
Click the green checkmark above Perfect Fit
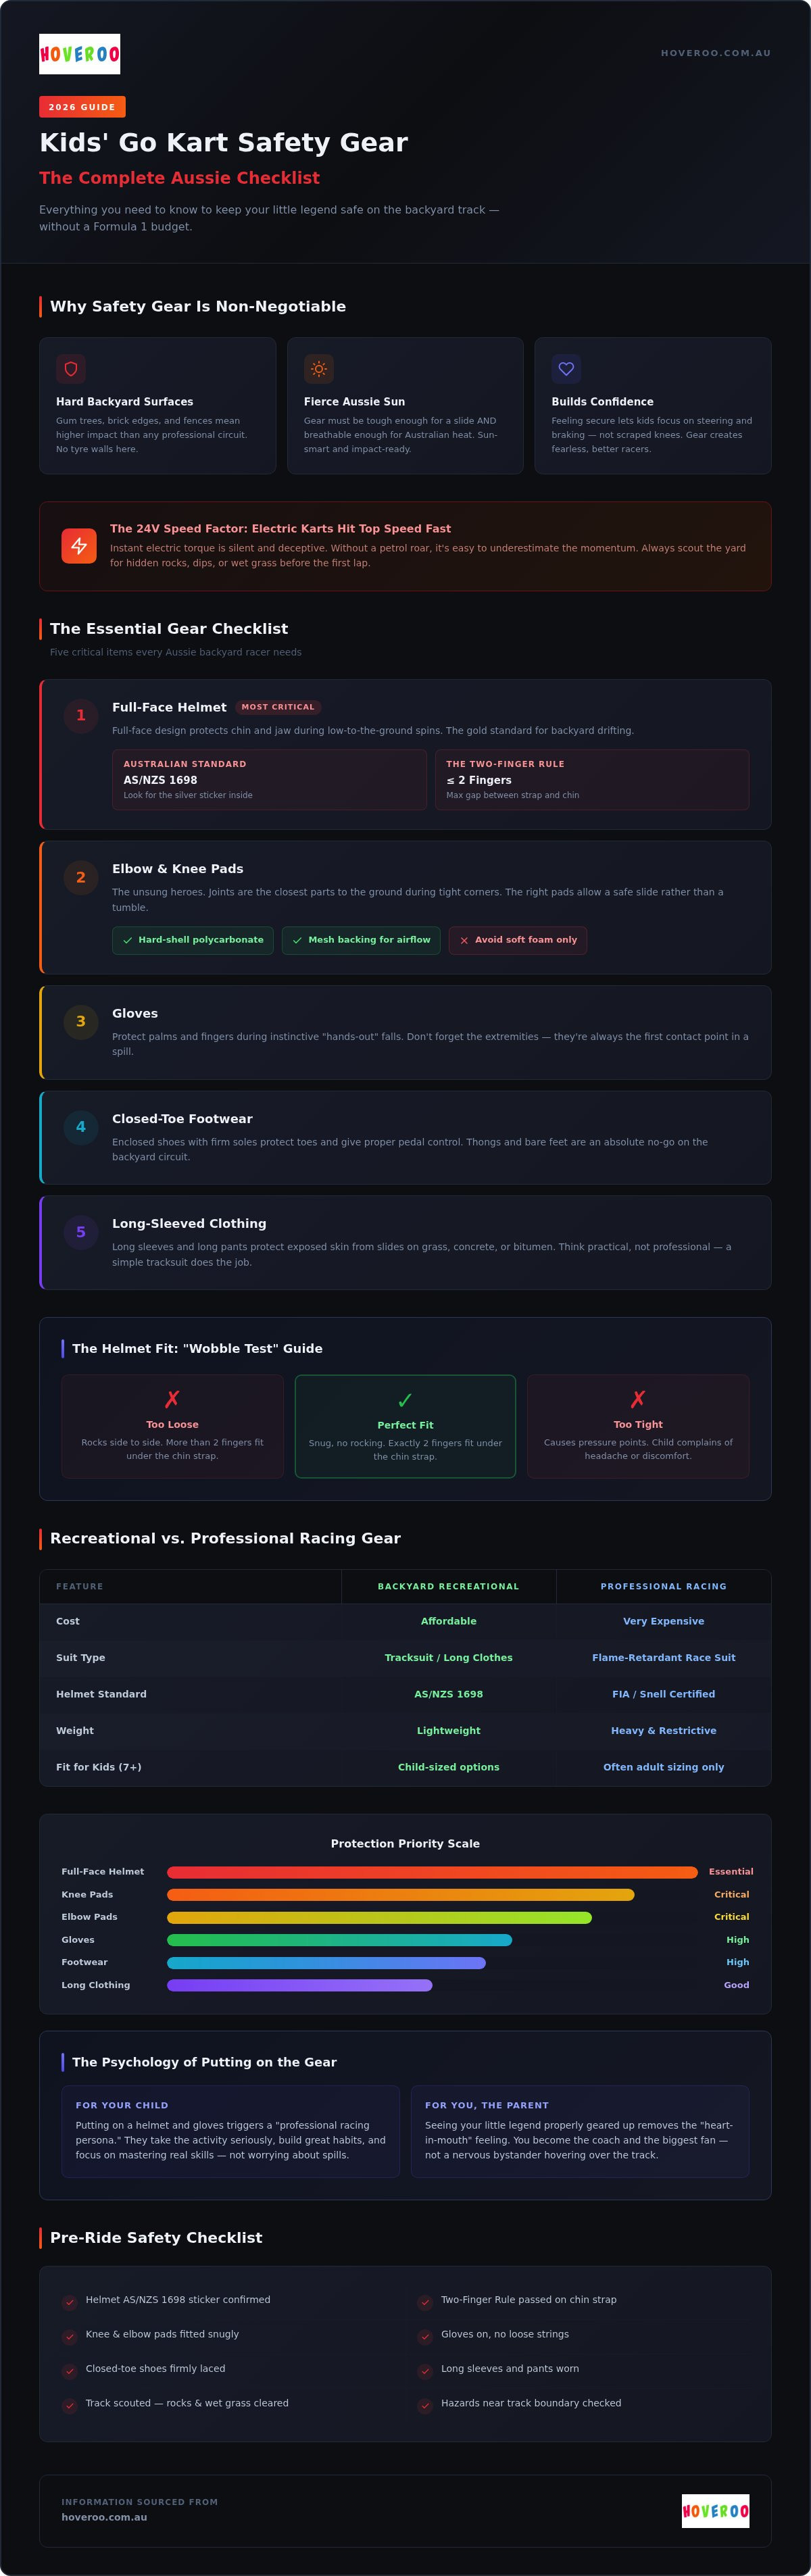tap(405, 1400)
